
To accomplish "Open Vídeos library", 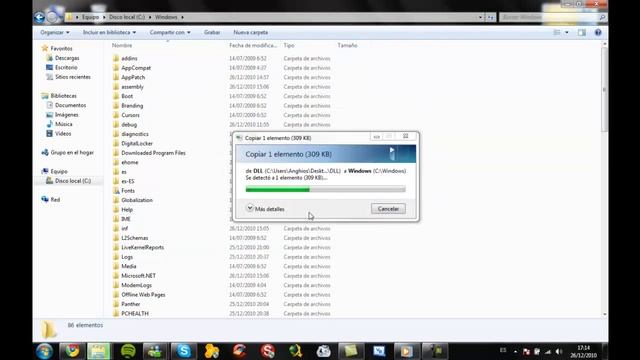I will point(63,133).
